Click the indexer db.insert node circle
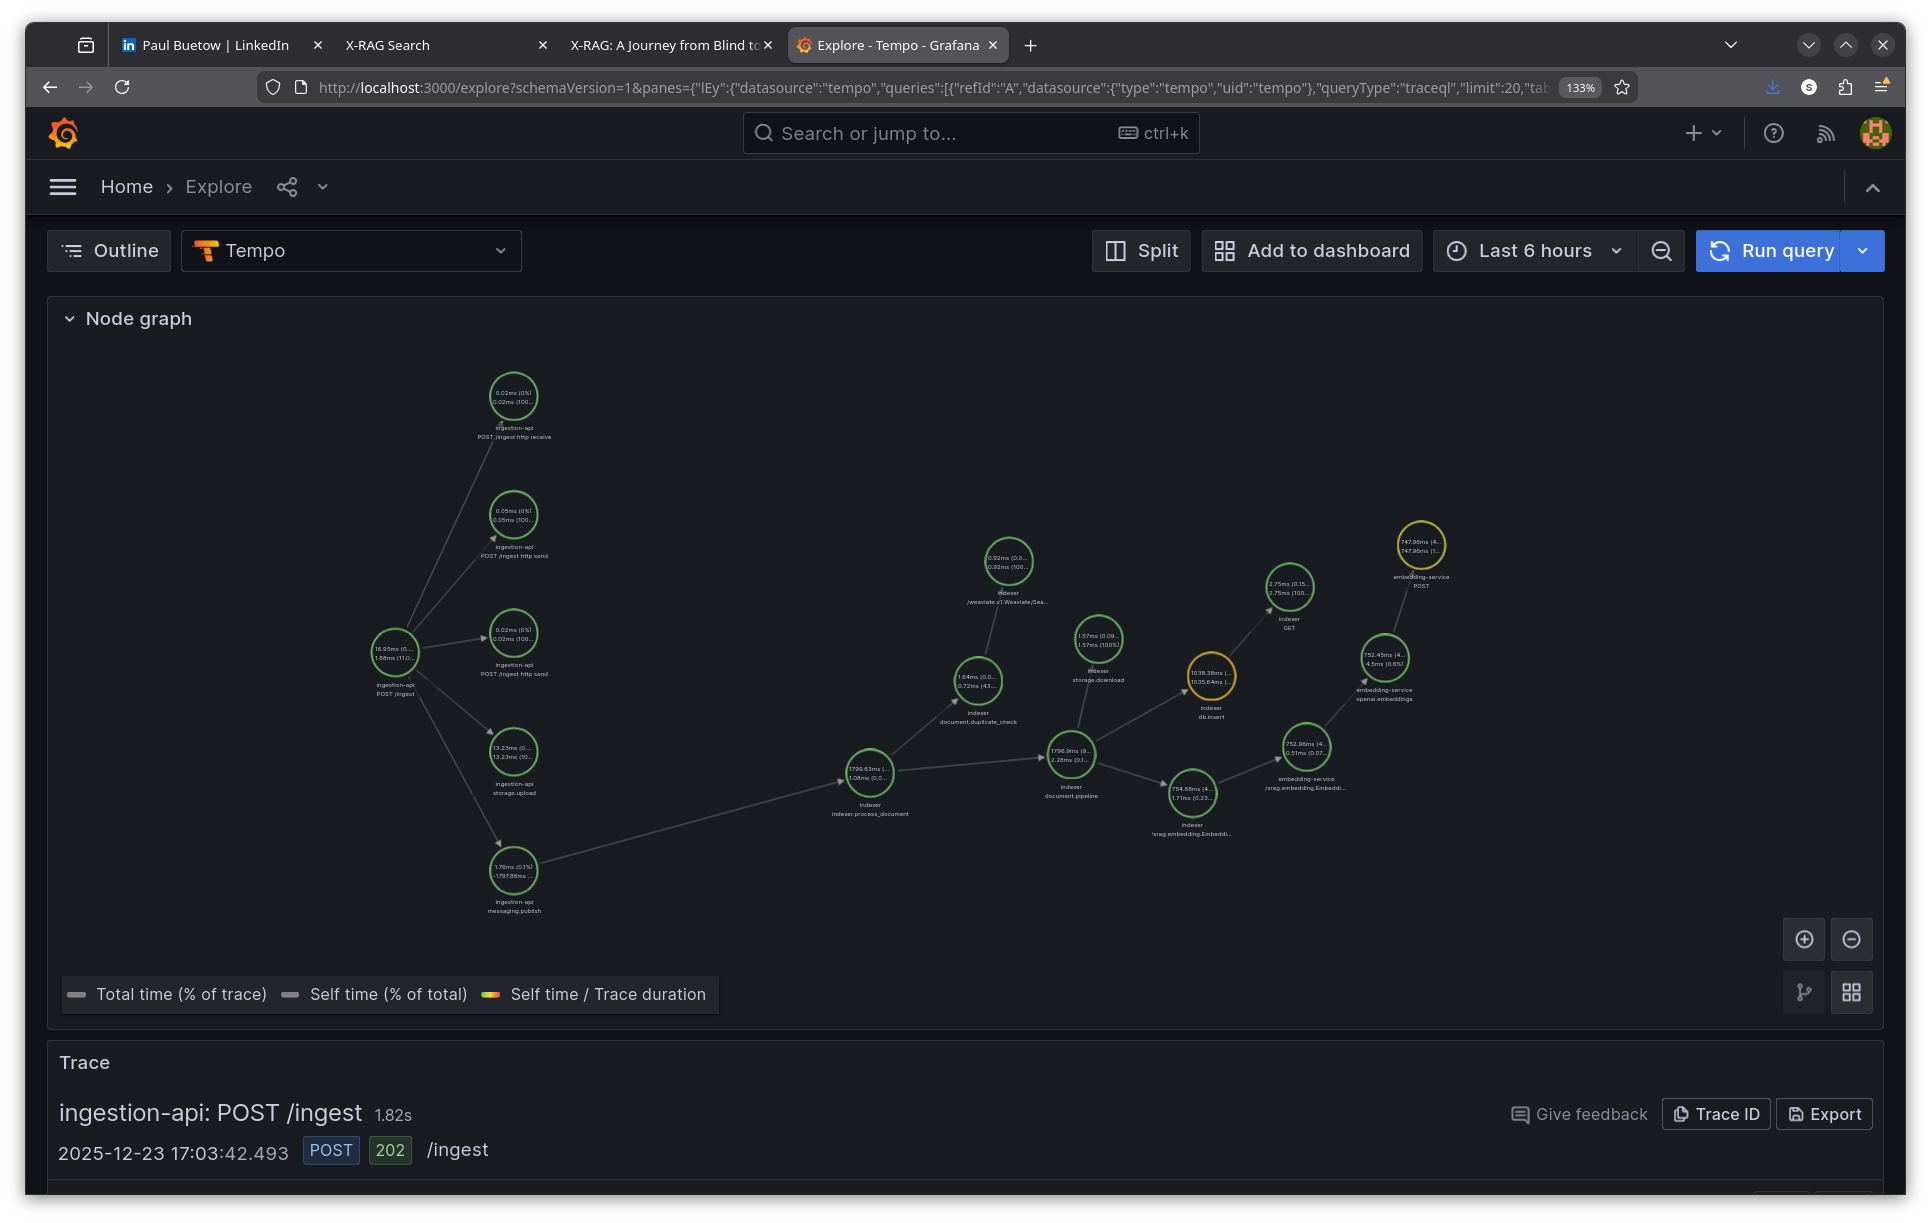The height and width of the screenshot is (1223, 1931). pos(1211,677)
